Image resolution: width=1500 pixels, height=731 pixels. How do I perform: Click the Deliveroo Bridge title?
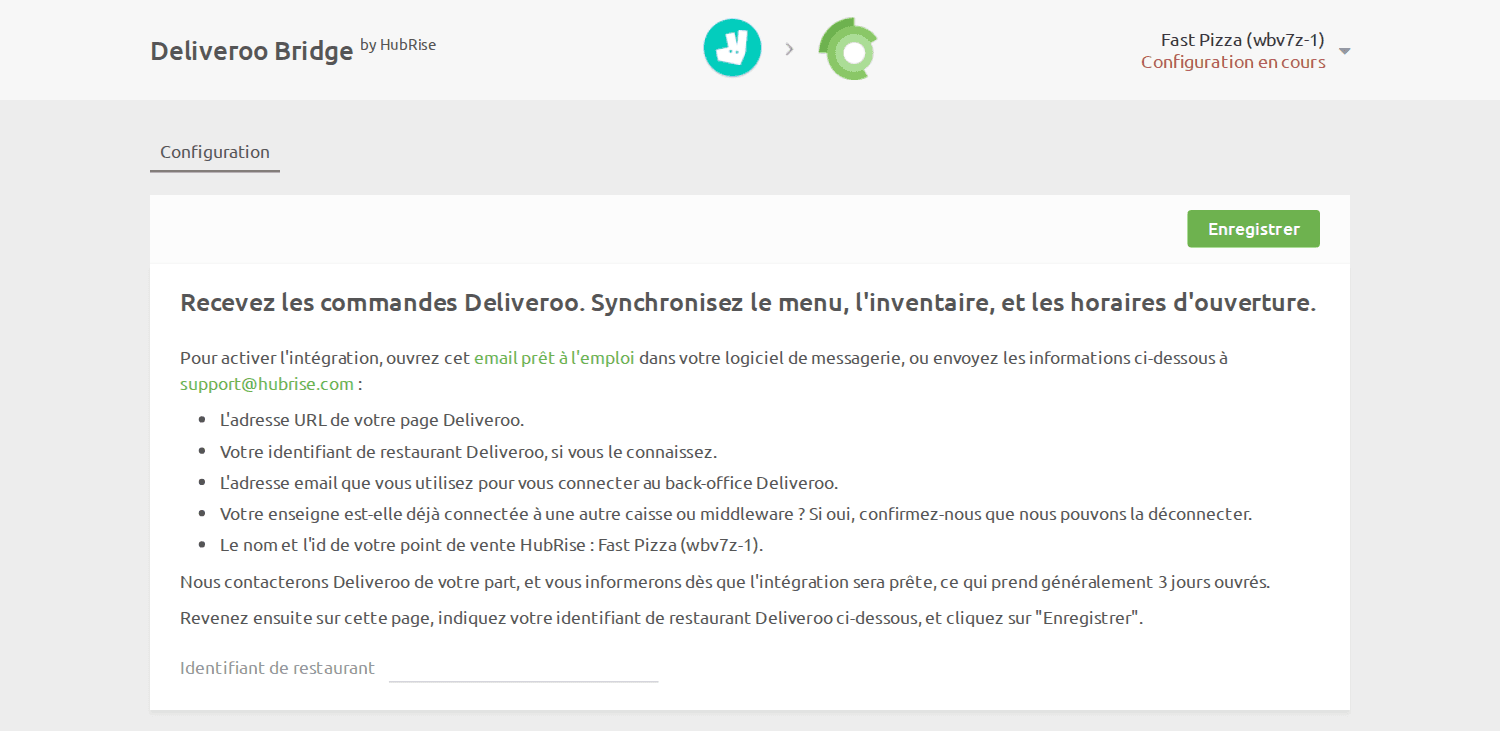pyautogui.click(x=251, y=51)
